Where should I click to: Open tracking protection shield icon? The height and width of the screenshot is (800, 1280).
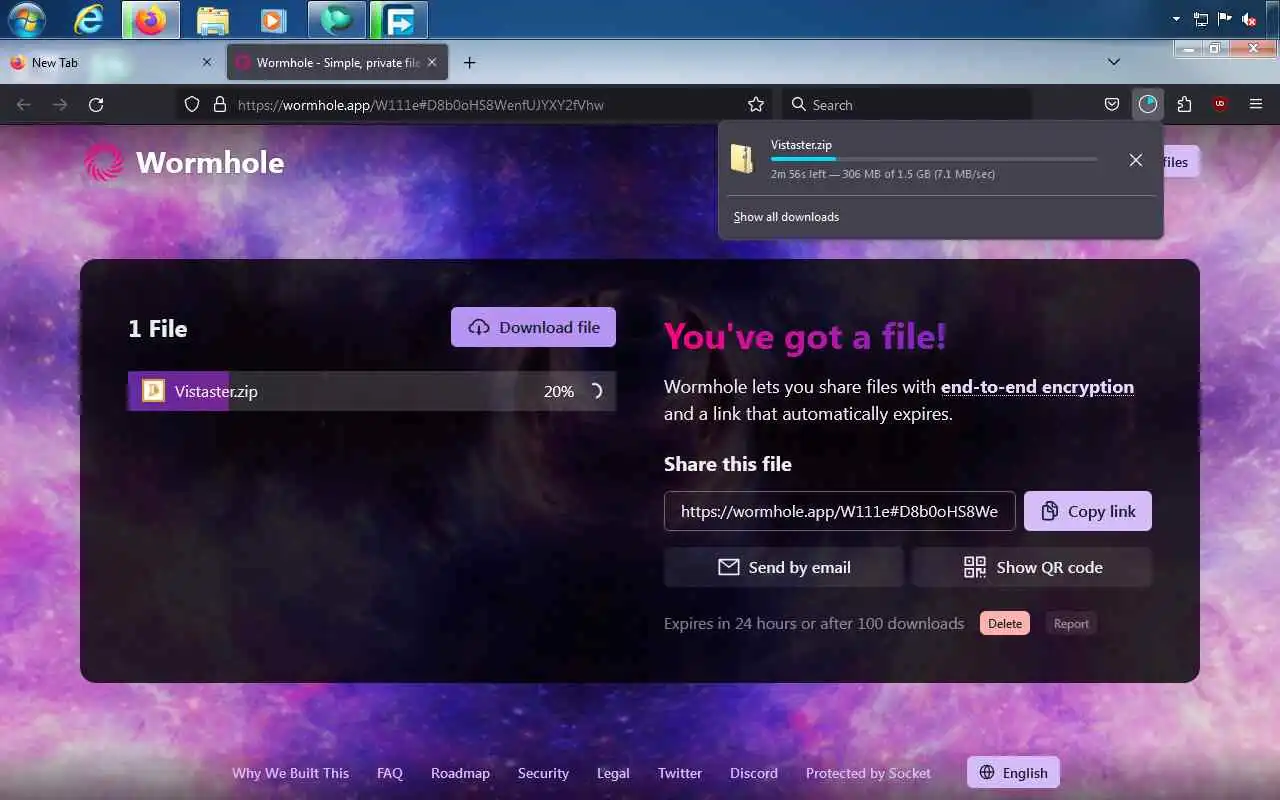coord(193,104)
